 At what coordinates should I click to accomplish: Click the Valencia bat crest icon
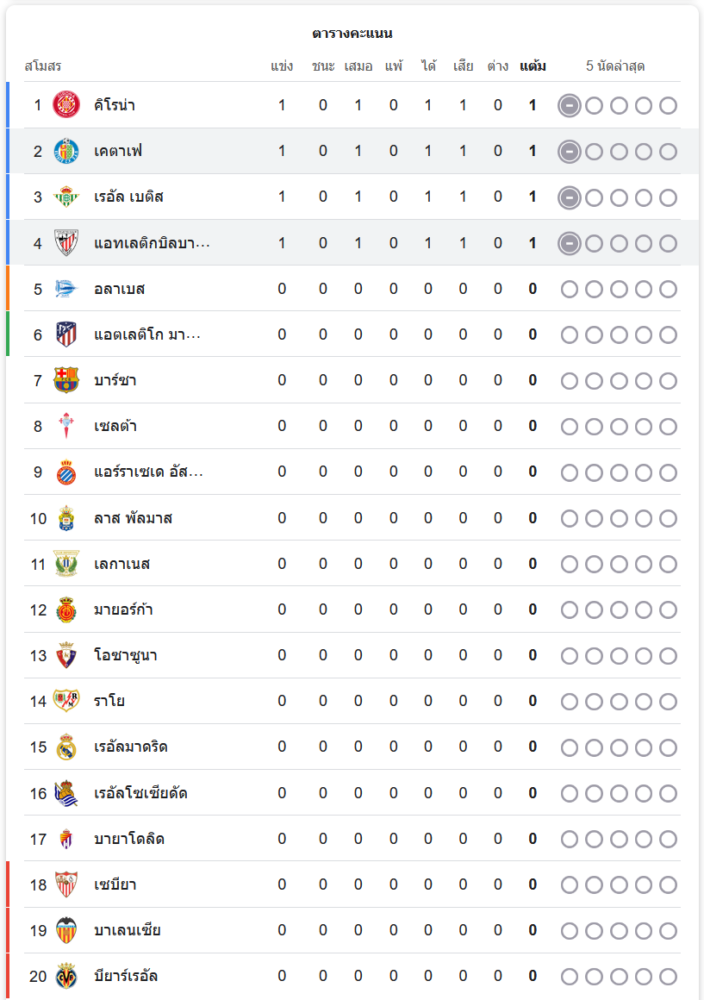[x=66, y=930]
